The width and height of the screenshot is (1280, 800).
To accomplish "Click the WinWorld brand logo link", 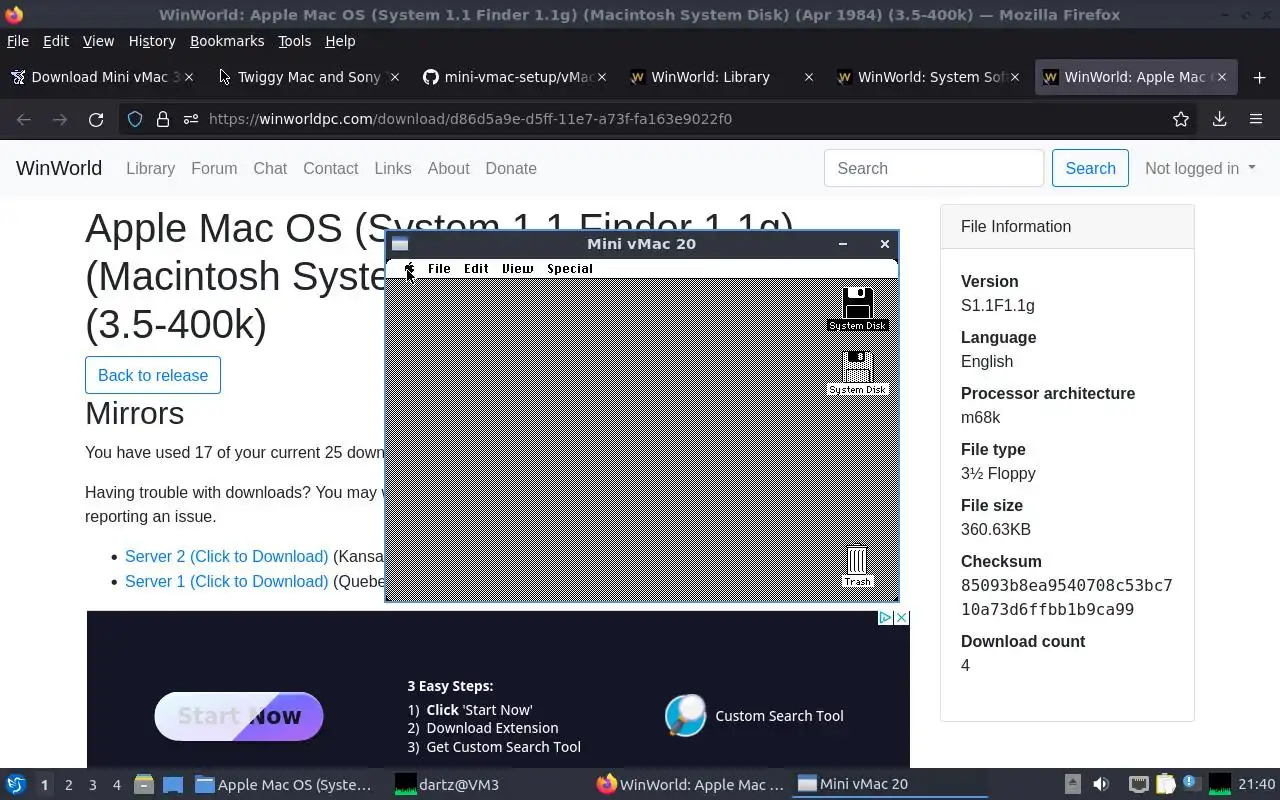I will (x=59, y=168).
